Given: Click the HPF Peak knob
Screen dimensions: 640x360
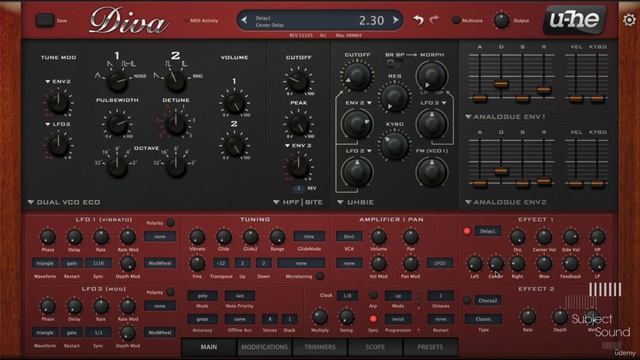Looking at the screenshot, I should point(298,124).
